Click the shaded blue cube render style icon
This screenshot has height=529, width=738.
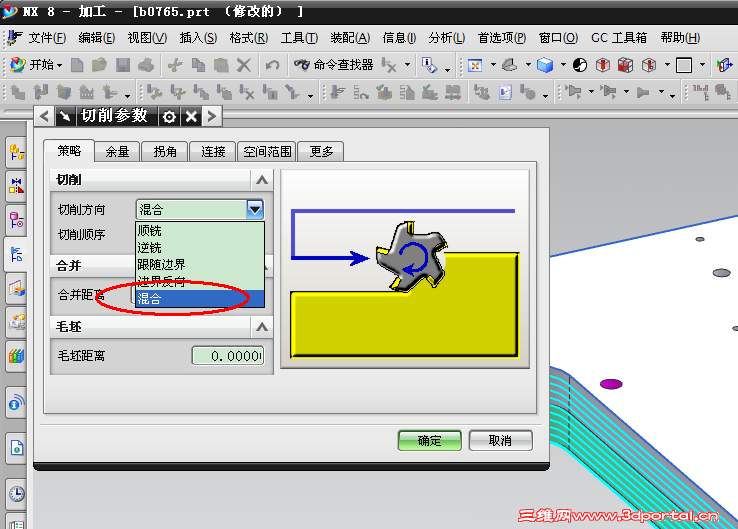(545, 65)
